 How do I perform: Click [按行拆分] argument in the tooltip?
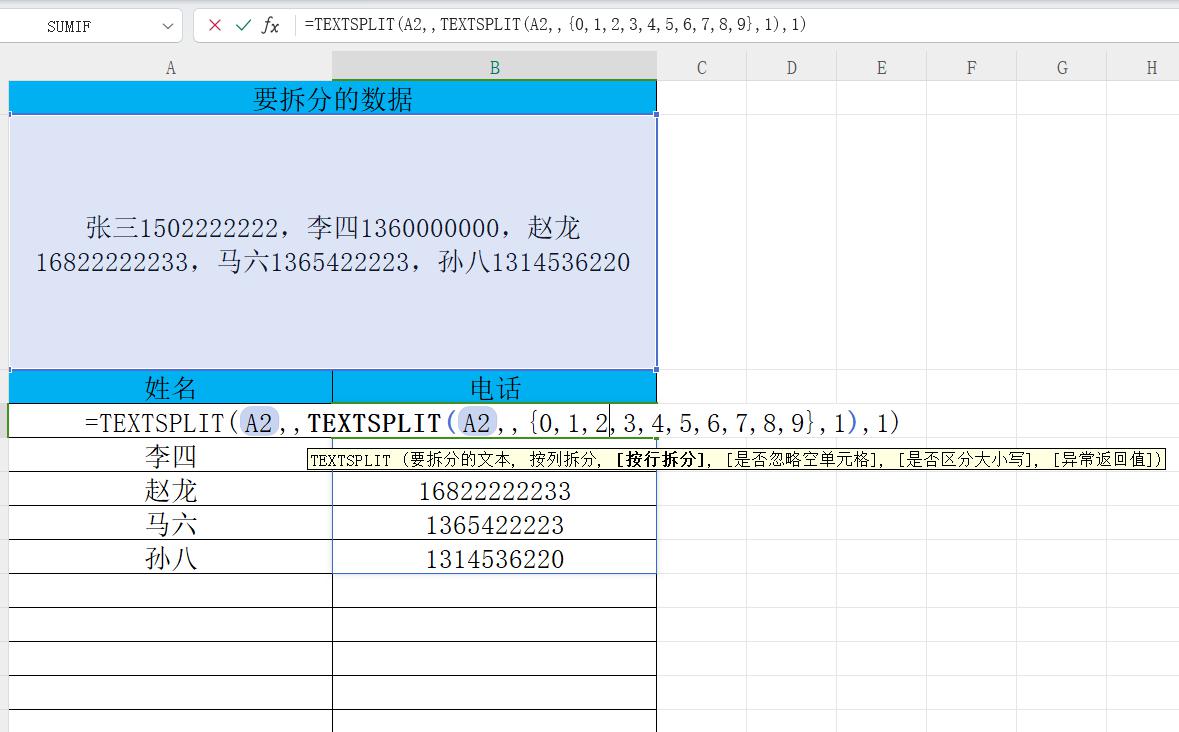[660, 460]
